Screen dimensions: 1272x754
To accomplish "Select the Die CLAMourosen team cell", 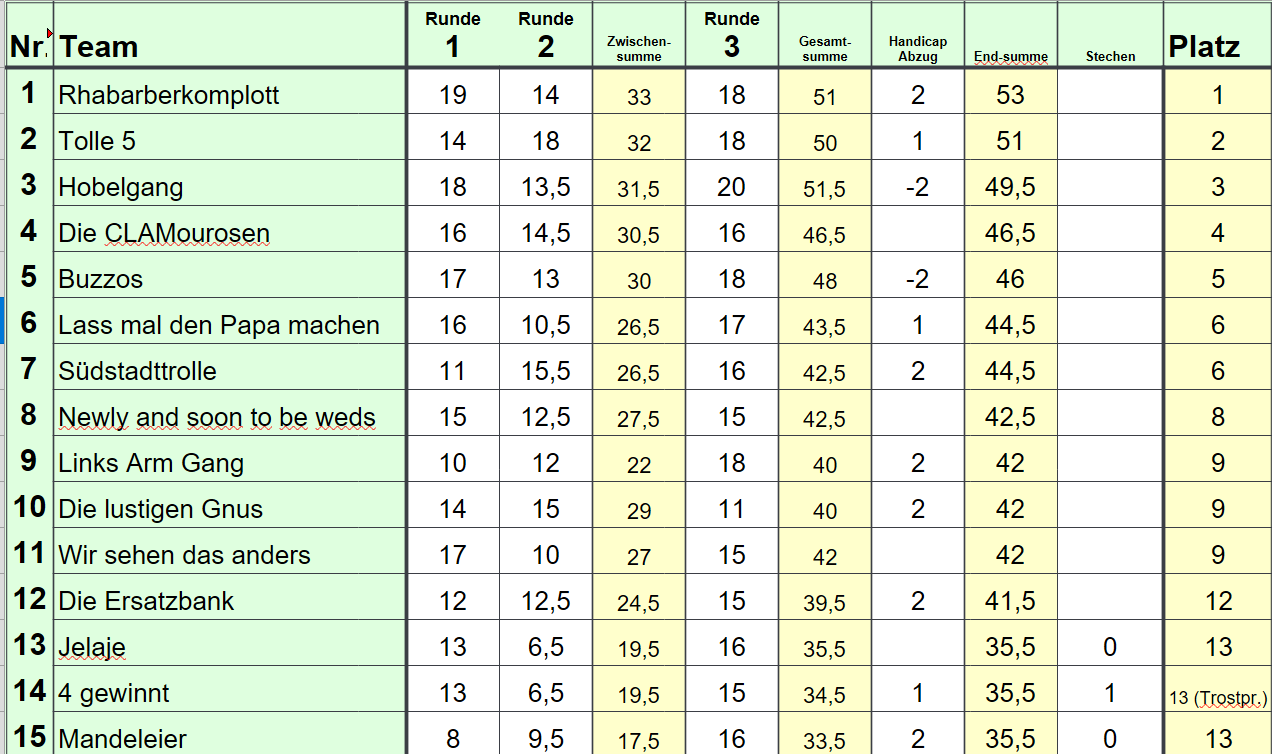I will 230,233.
